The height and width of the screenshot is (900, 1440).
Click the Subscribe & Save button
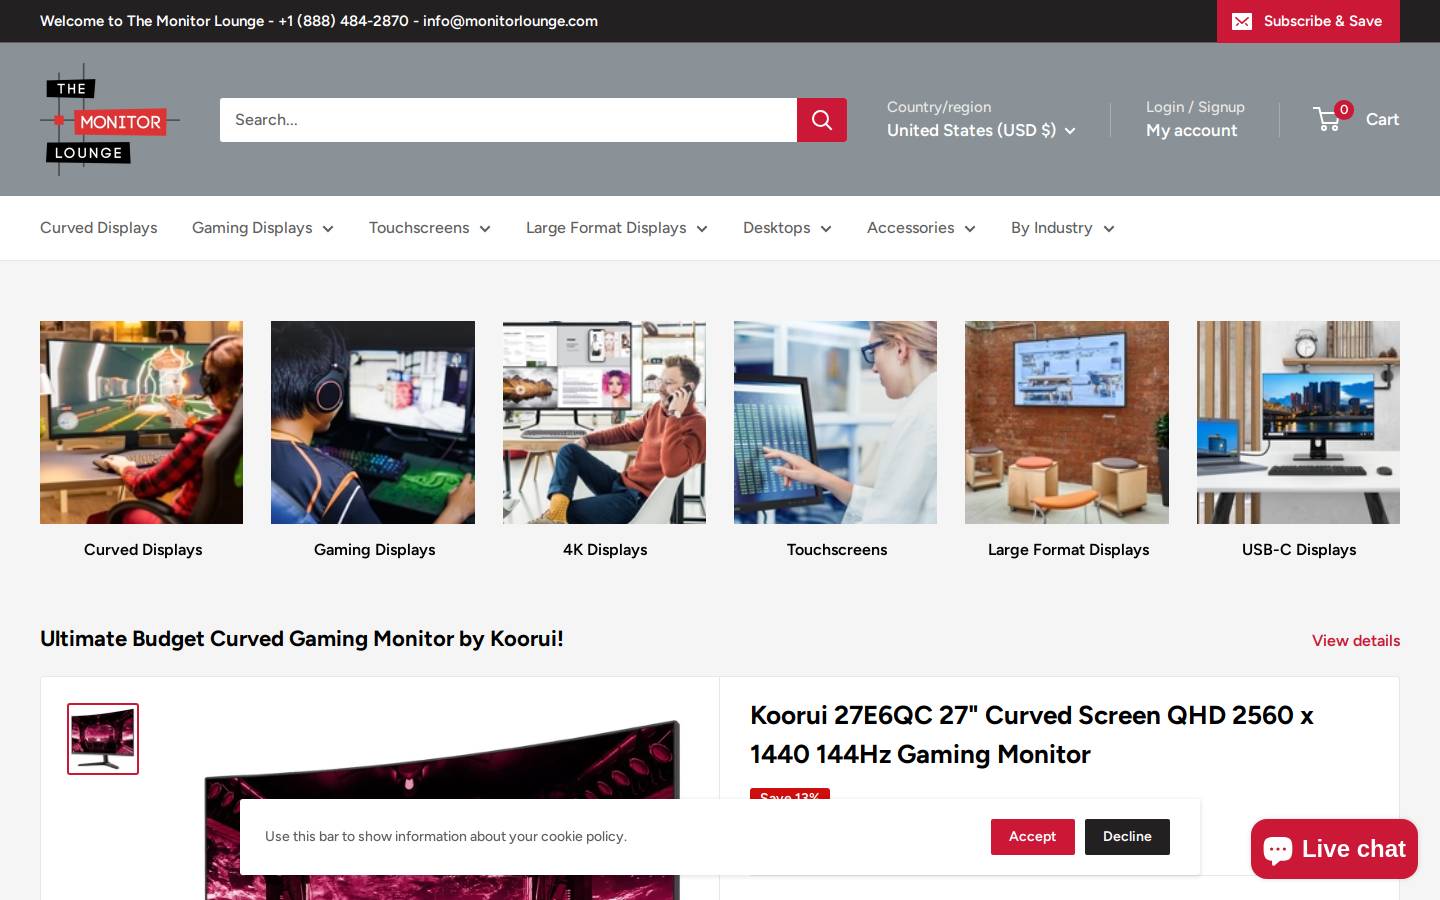pos(1308,21)
